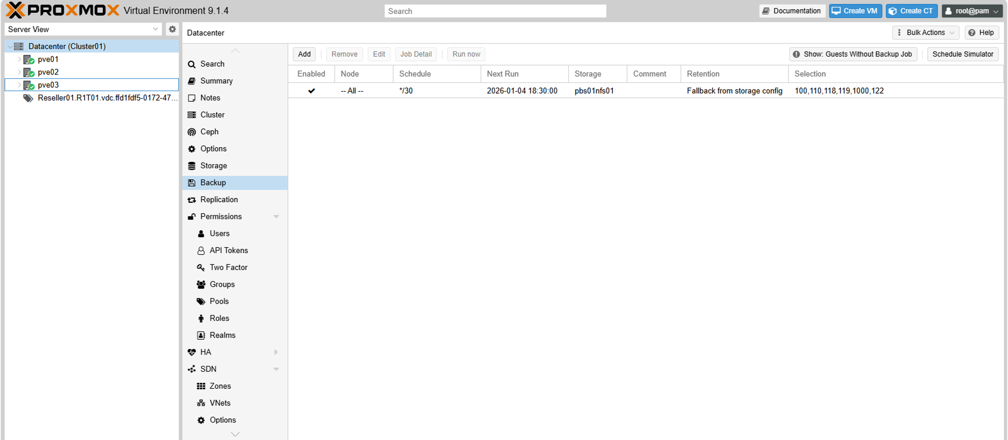Collapse the Datacenter (Cluster01) tree node
The image size is (1008, 440).
click(9, 46)
